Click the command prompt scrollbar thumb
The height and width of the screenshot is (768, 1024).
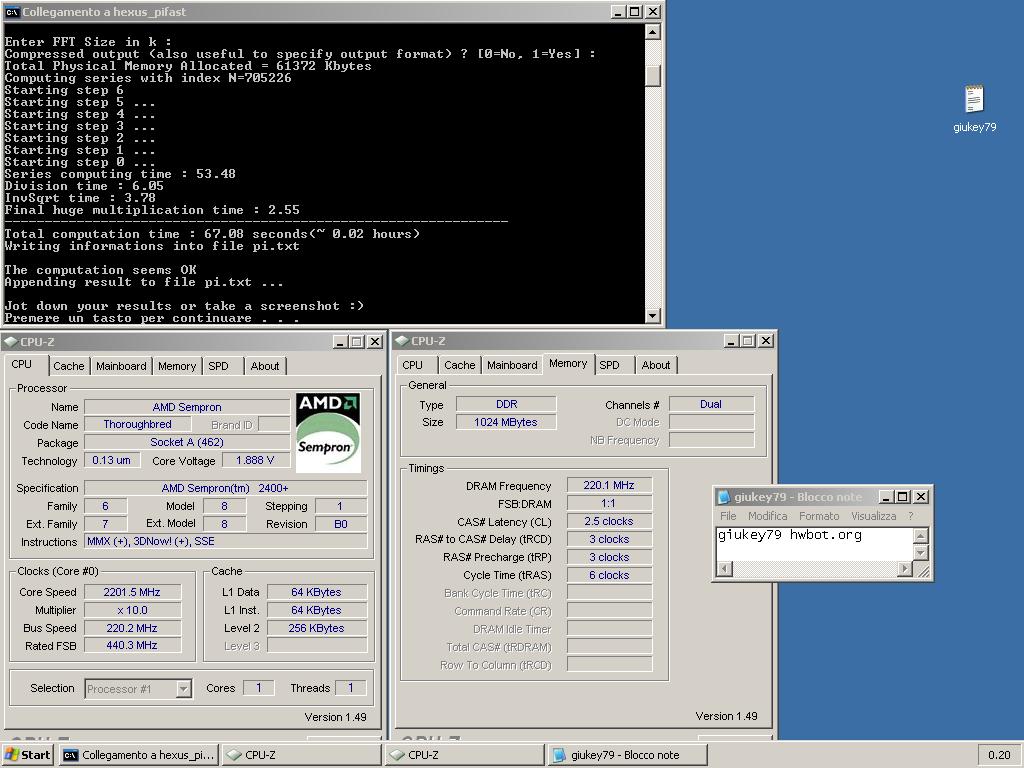(x=652, y=75)
